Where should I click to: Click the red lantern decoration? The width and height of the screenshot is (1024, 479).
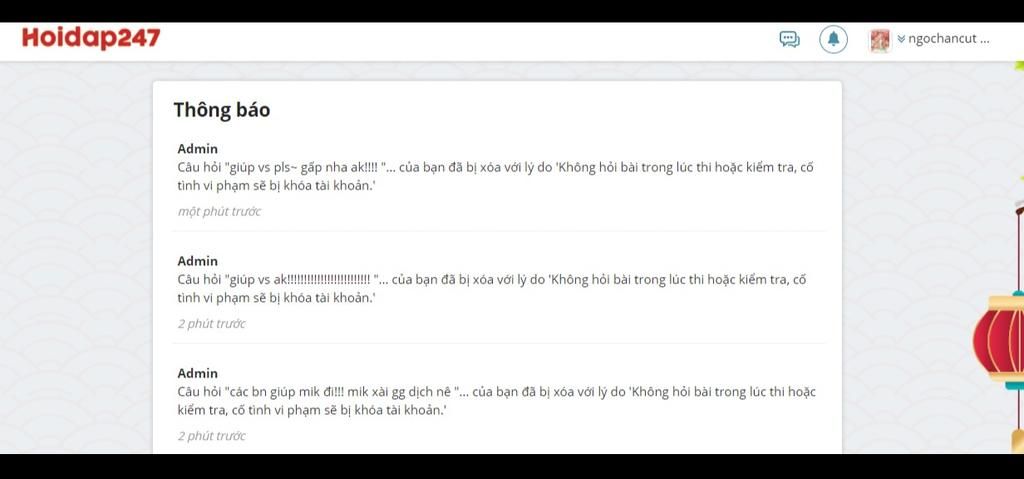(x=999, y=339)
